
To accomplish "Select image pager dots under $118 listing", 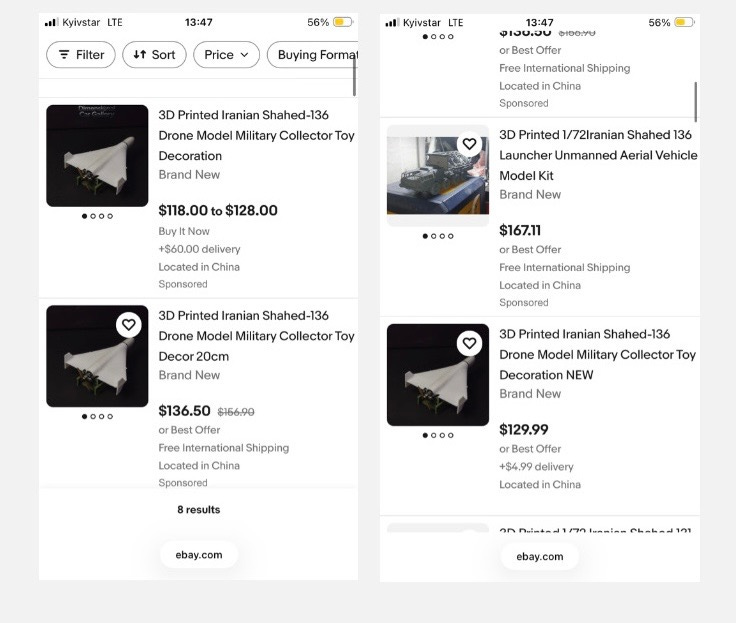I will (x=97, y=216).
